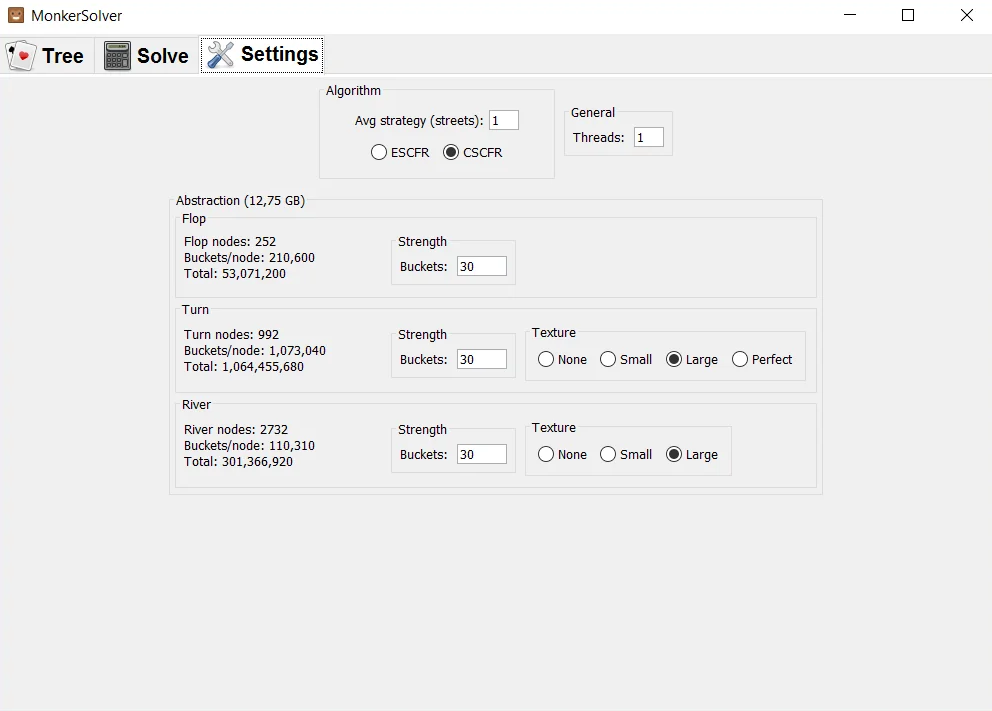Open the Tree tab
Screen dimensions: 992x711
[x=47, y=56]
